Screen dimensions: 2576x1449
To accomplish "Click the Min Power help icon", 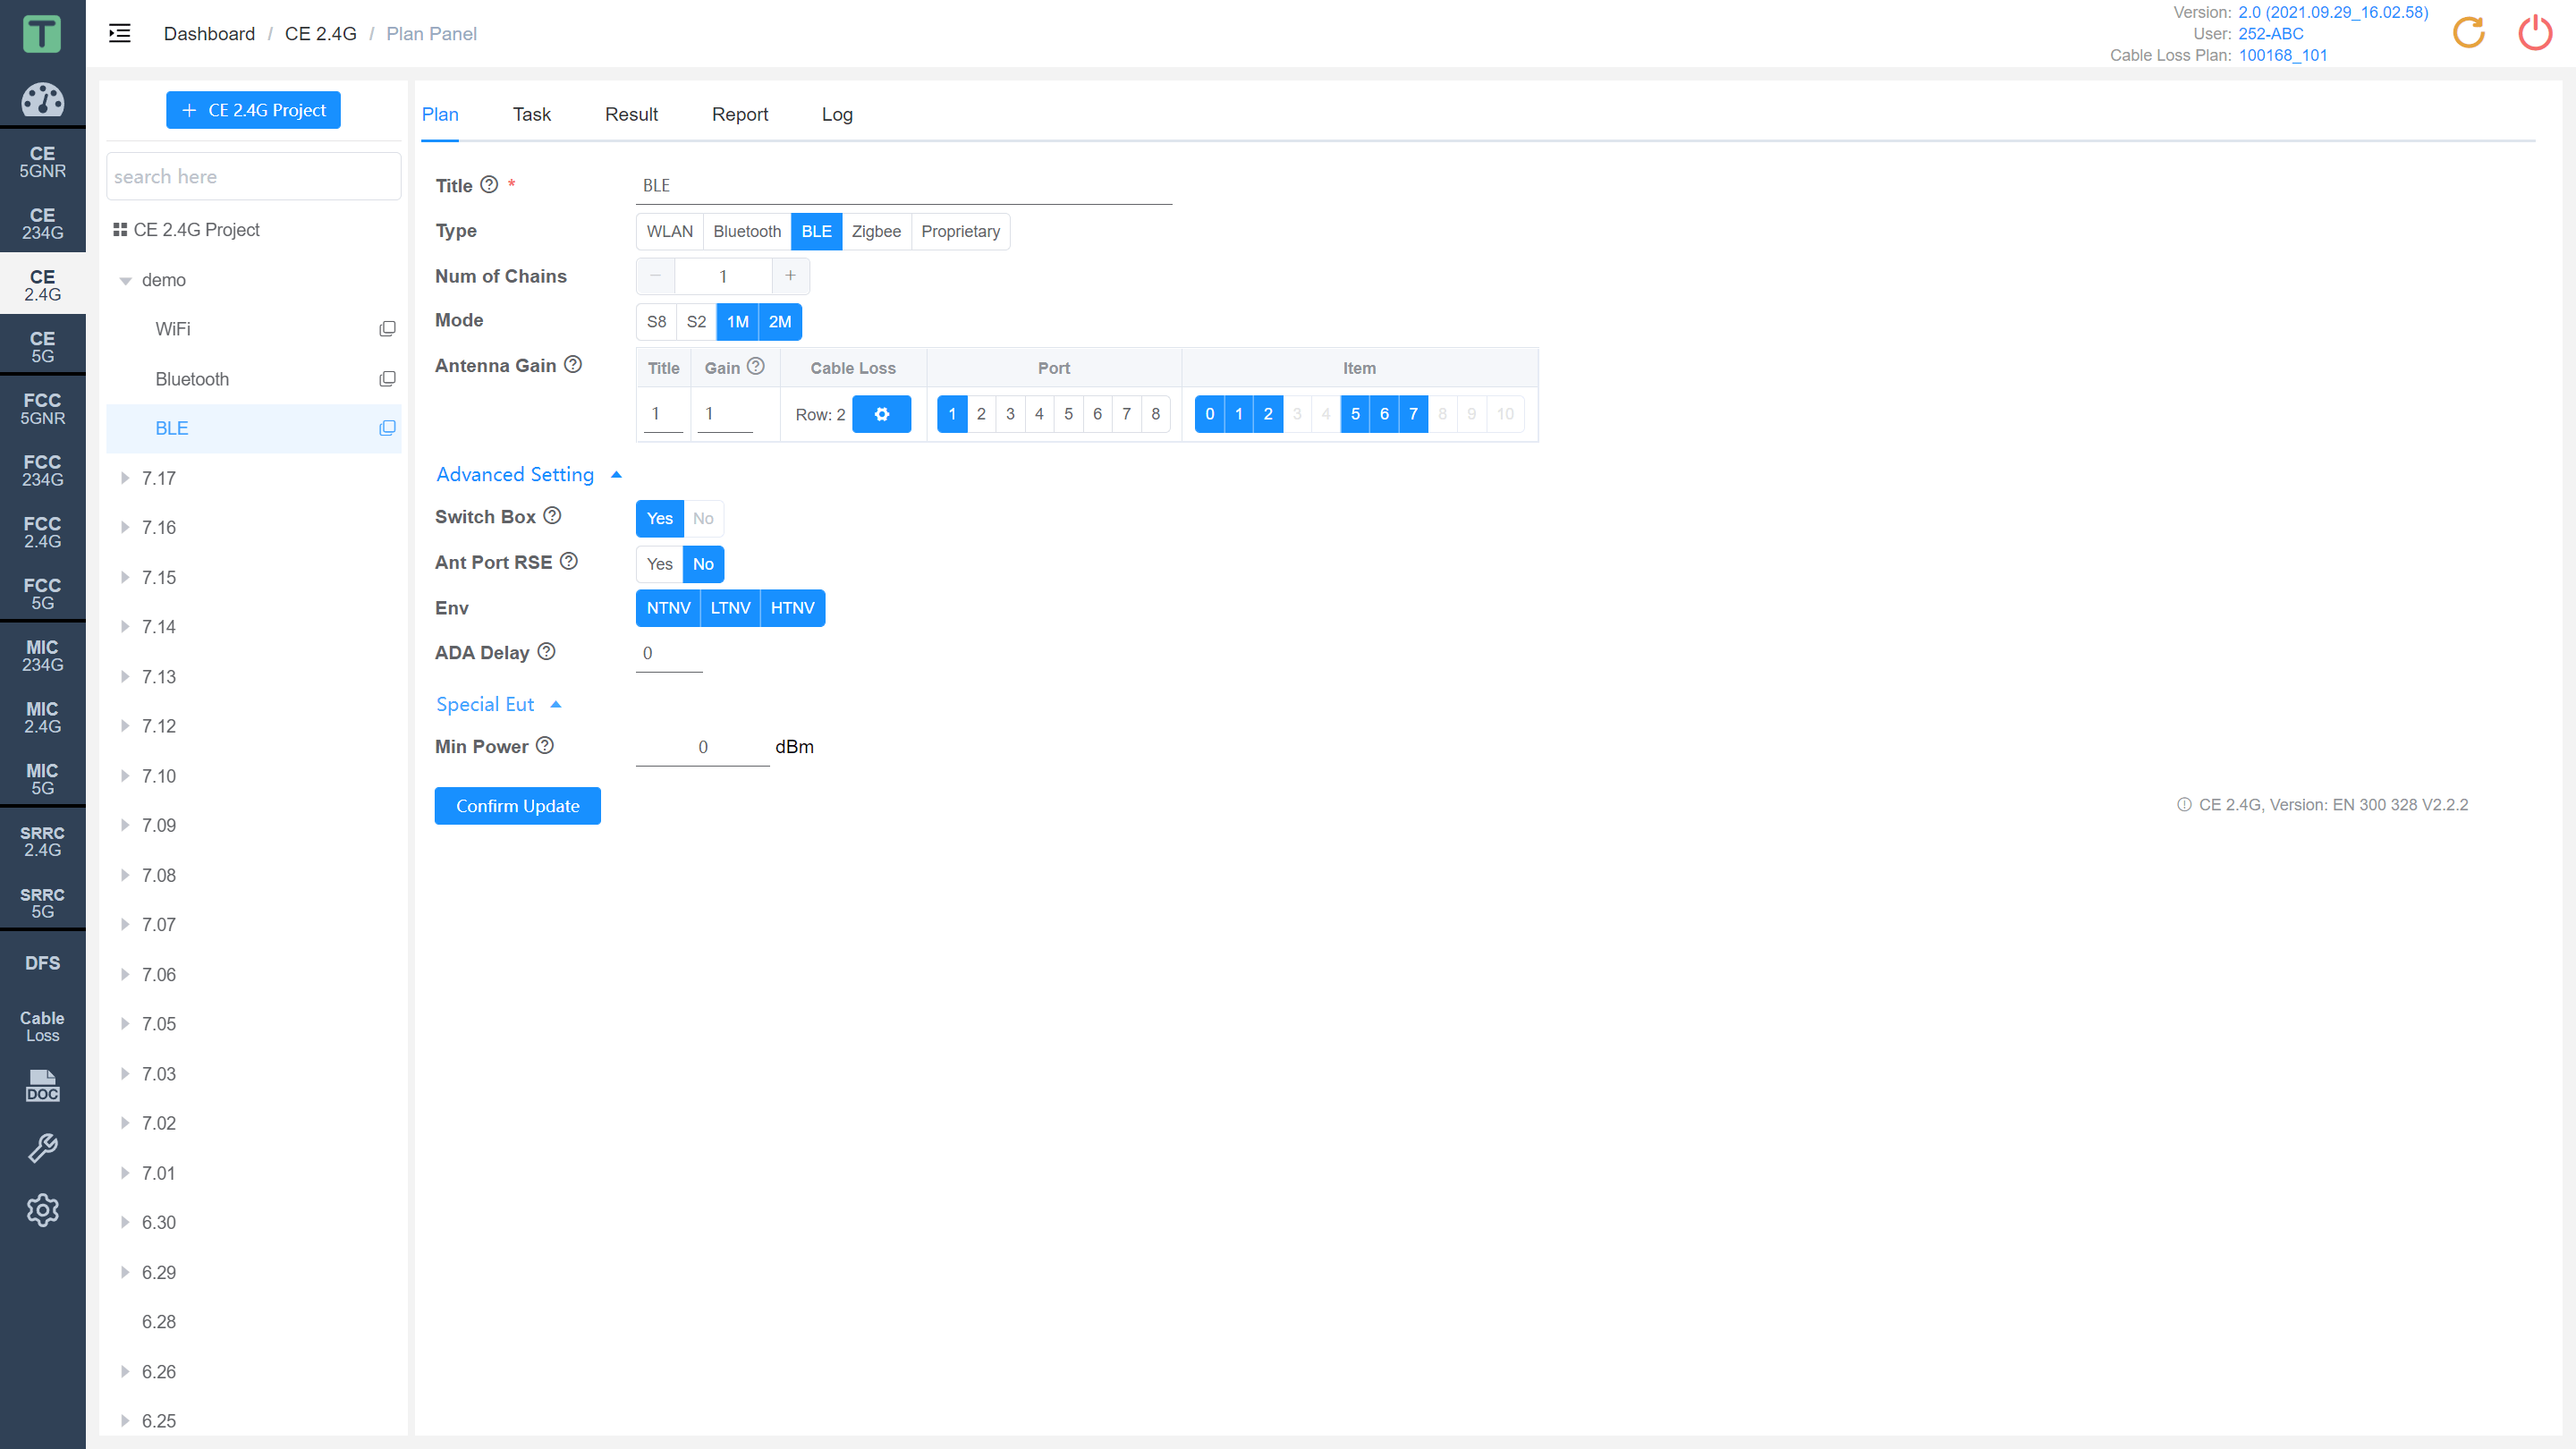I will click(x=545, y=746).
